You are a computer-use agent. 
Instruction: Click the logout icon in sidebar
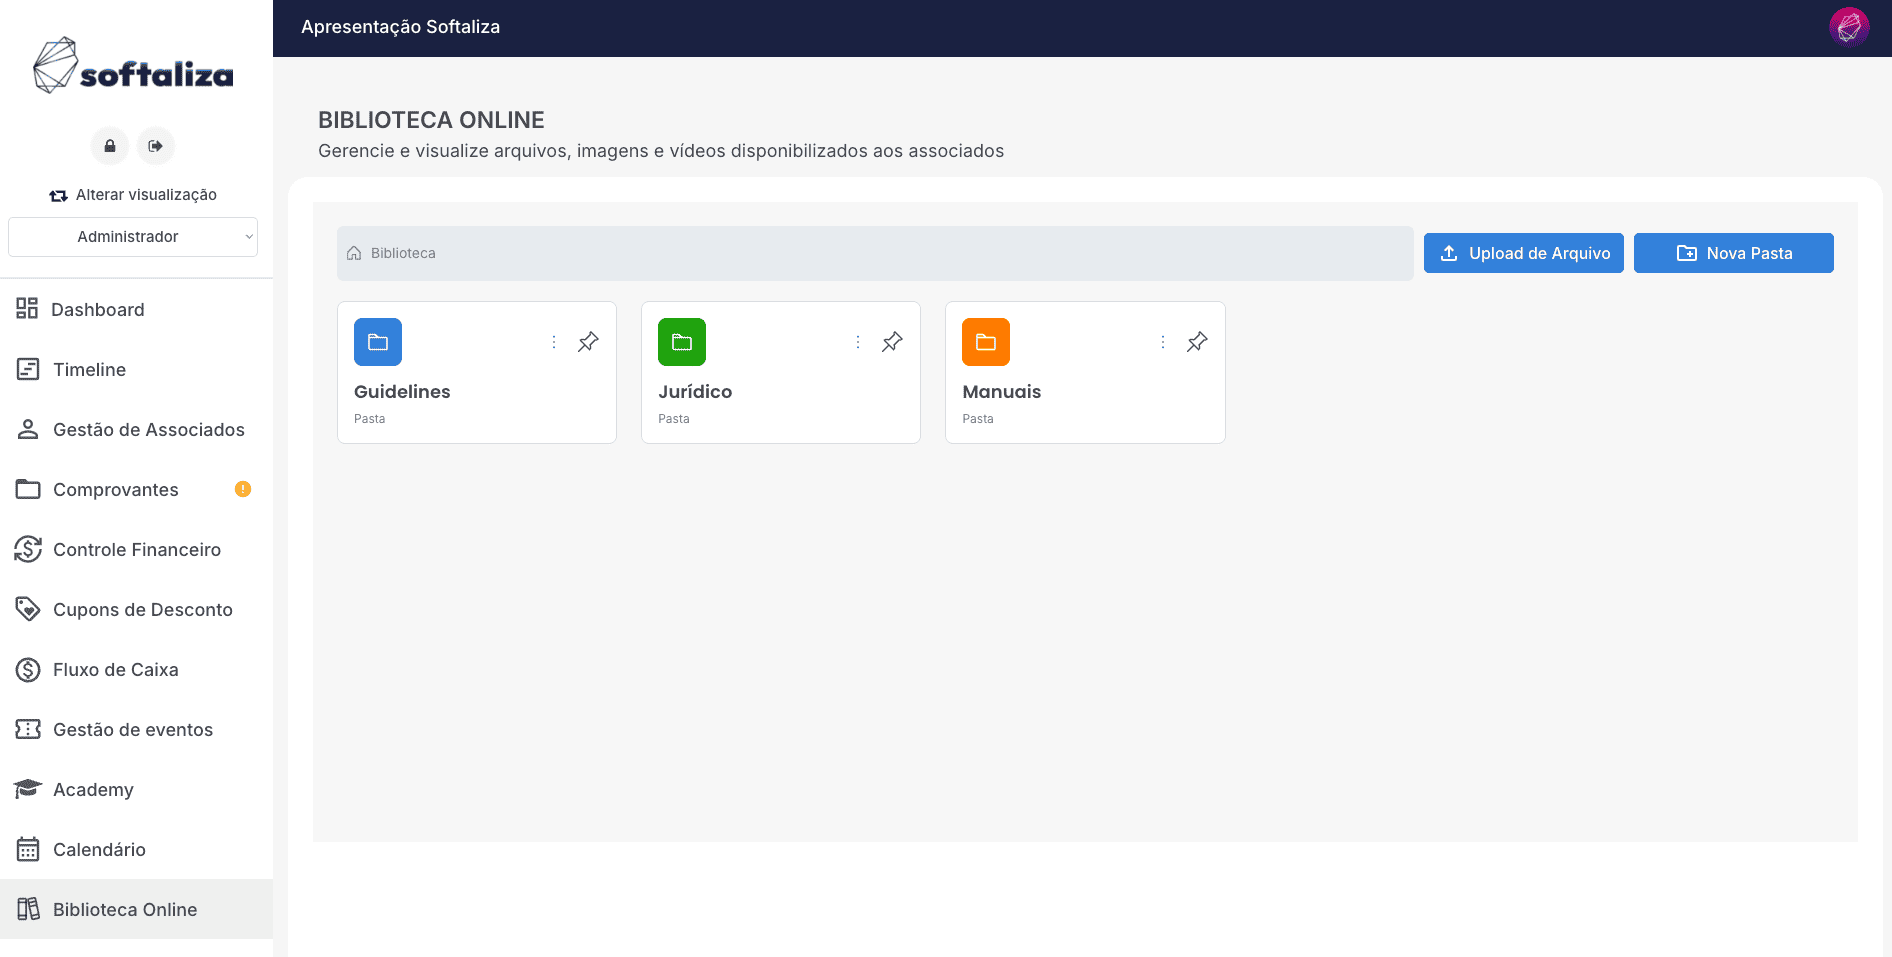155,146
